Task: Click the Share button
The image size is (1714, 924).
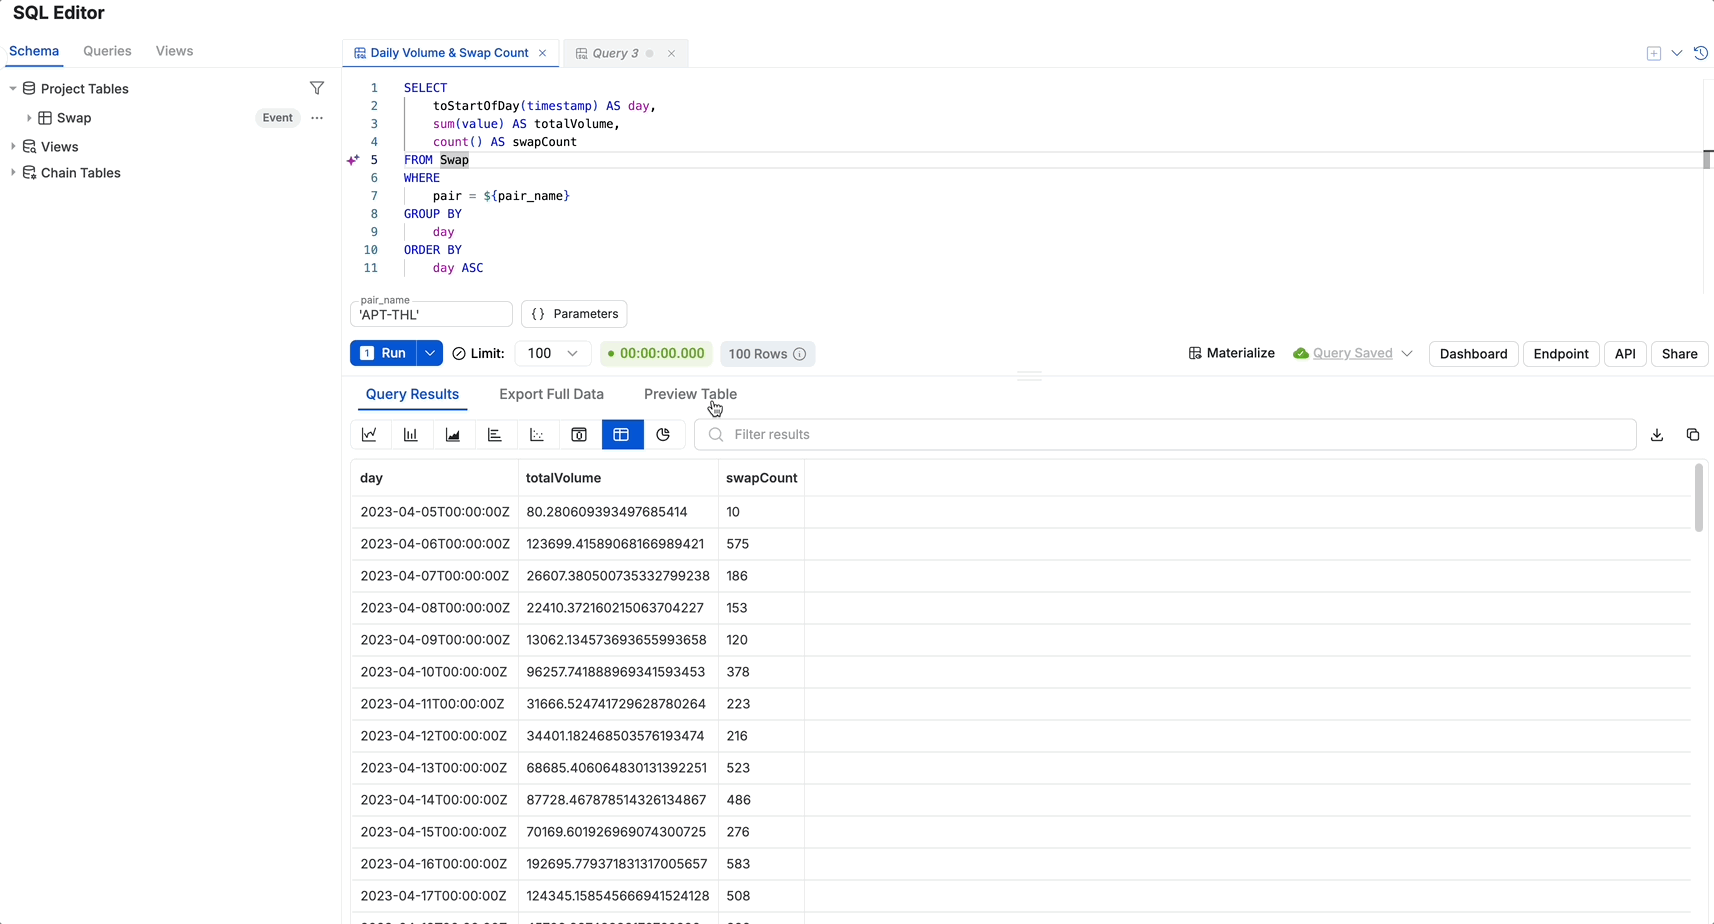Action: click(x=1679, y=354)
